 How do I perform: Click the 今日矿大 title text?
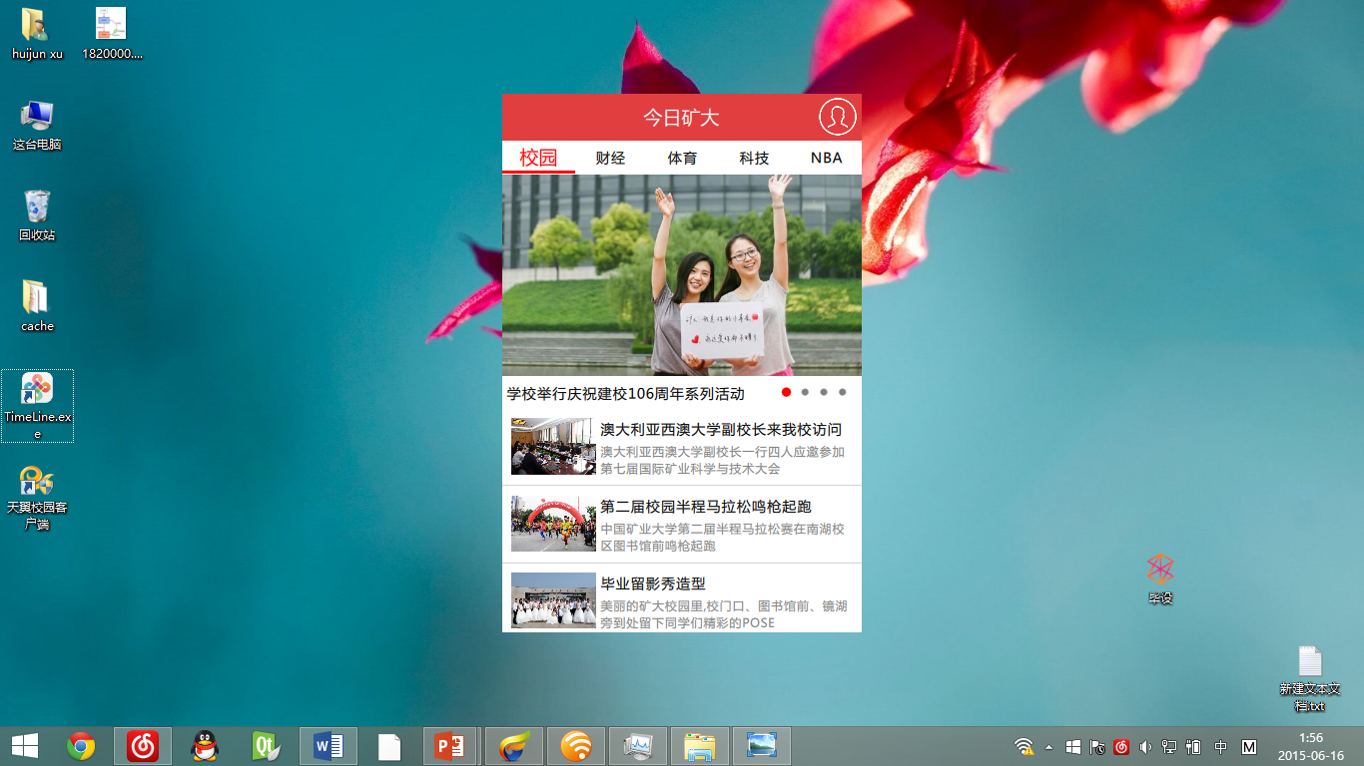click(x=681, y=118)
